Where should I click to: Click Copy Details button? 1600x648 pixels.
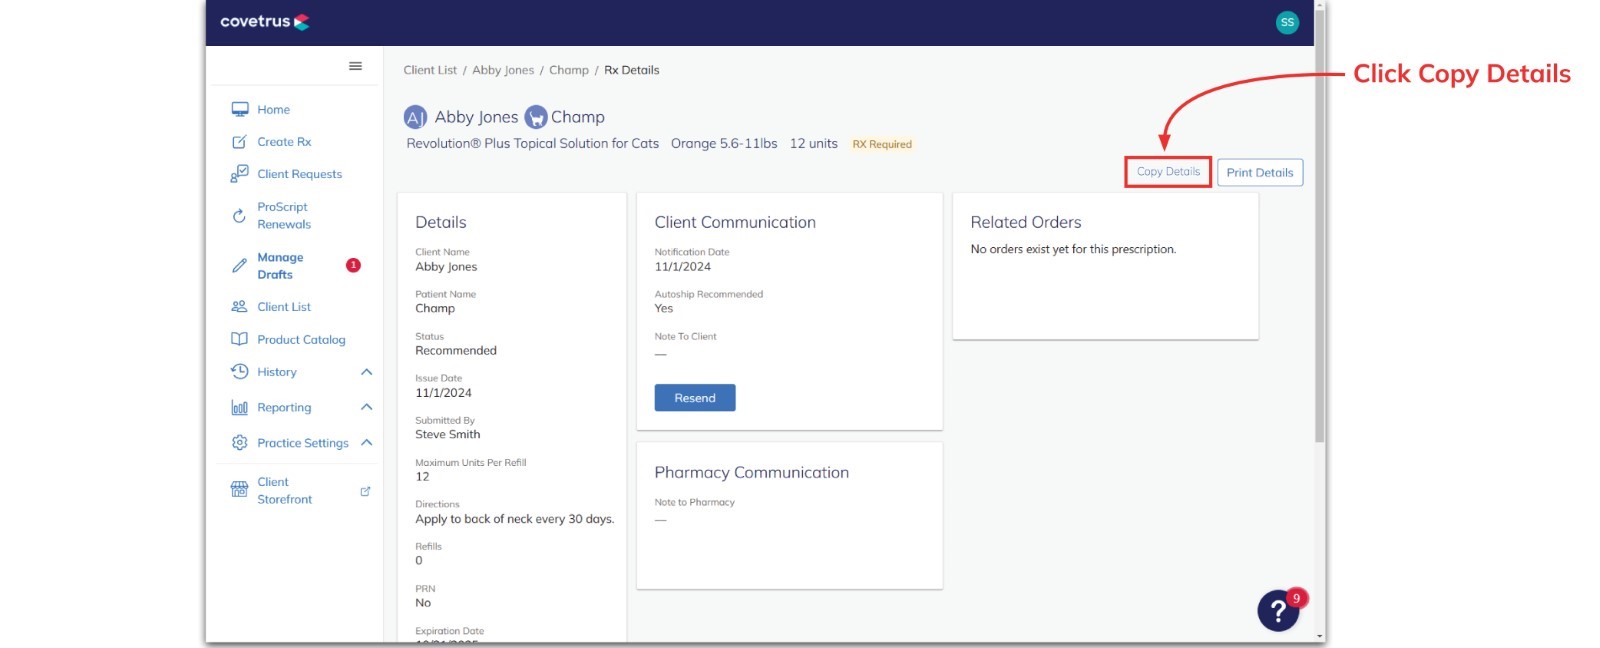pos(1168,172)
